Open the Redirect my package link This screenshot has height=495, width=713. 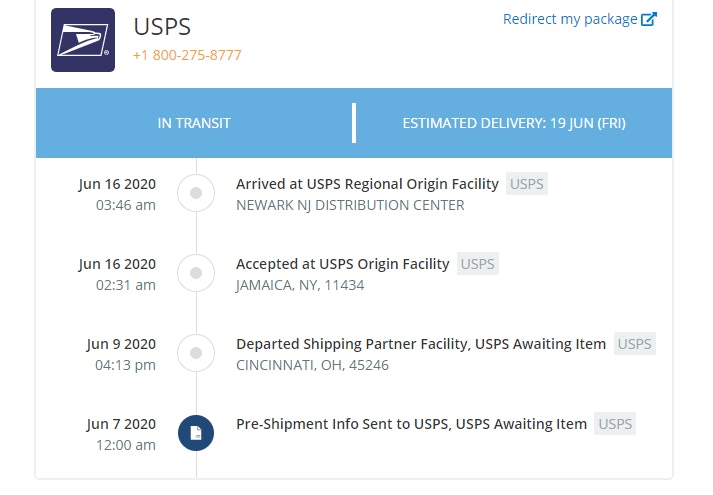point(570,19)
